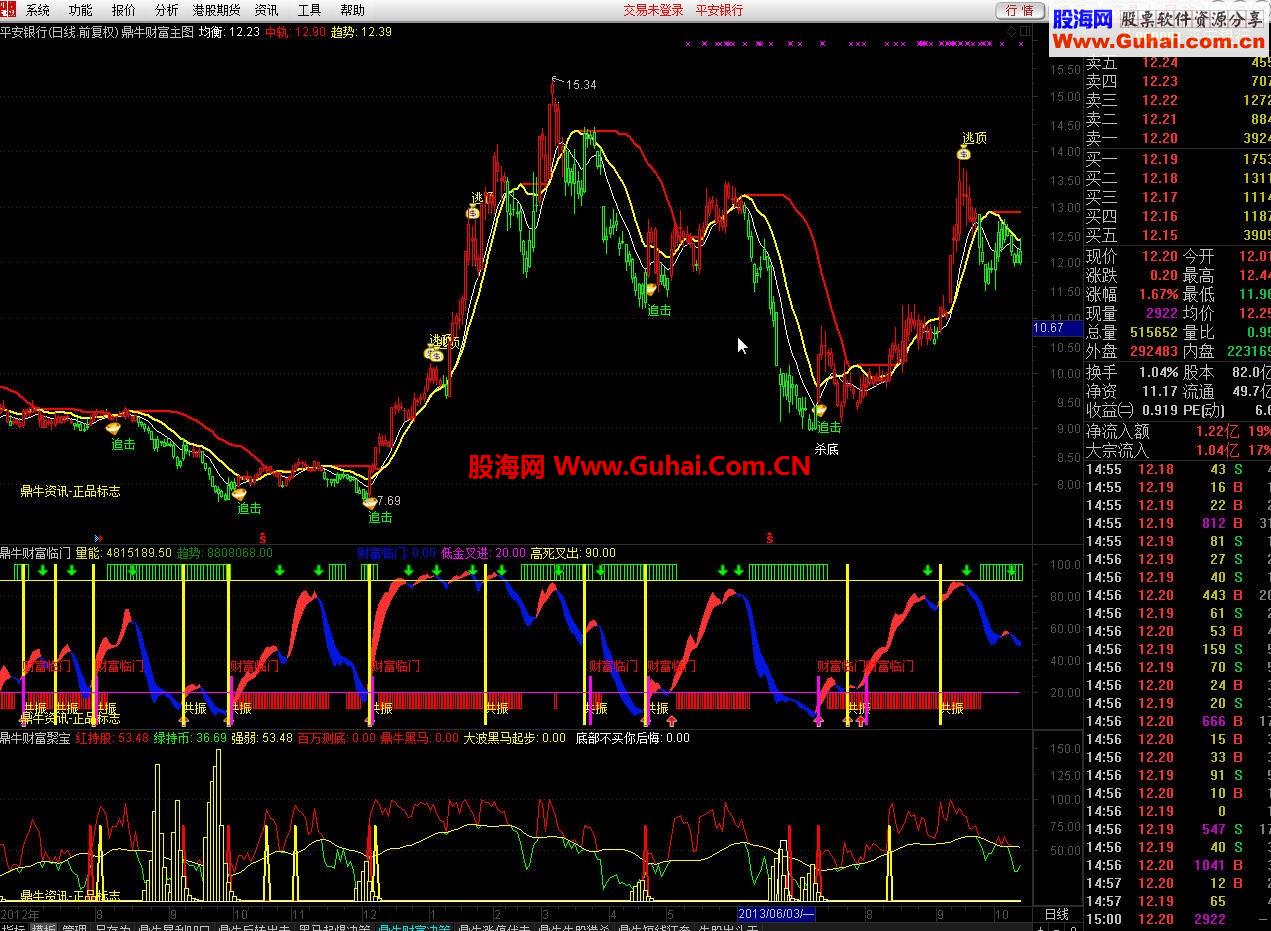Click the gold ingot at the 7.69 low

click(x=370, y=503)
